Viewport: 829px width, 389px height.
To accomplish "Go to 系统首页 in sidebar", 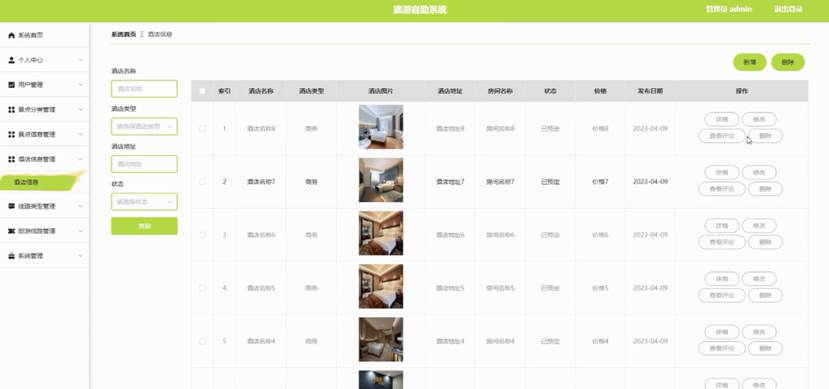I will 44,35.
